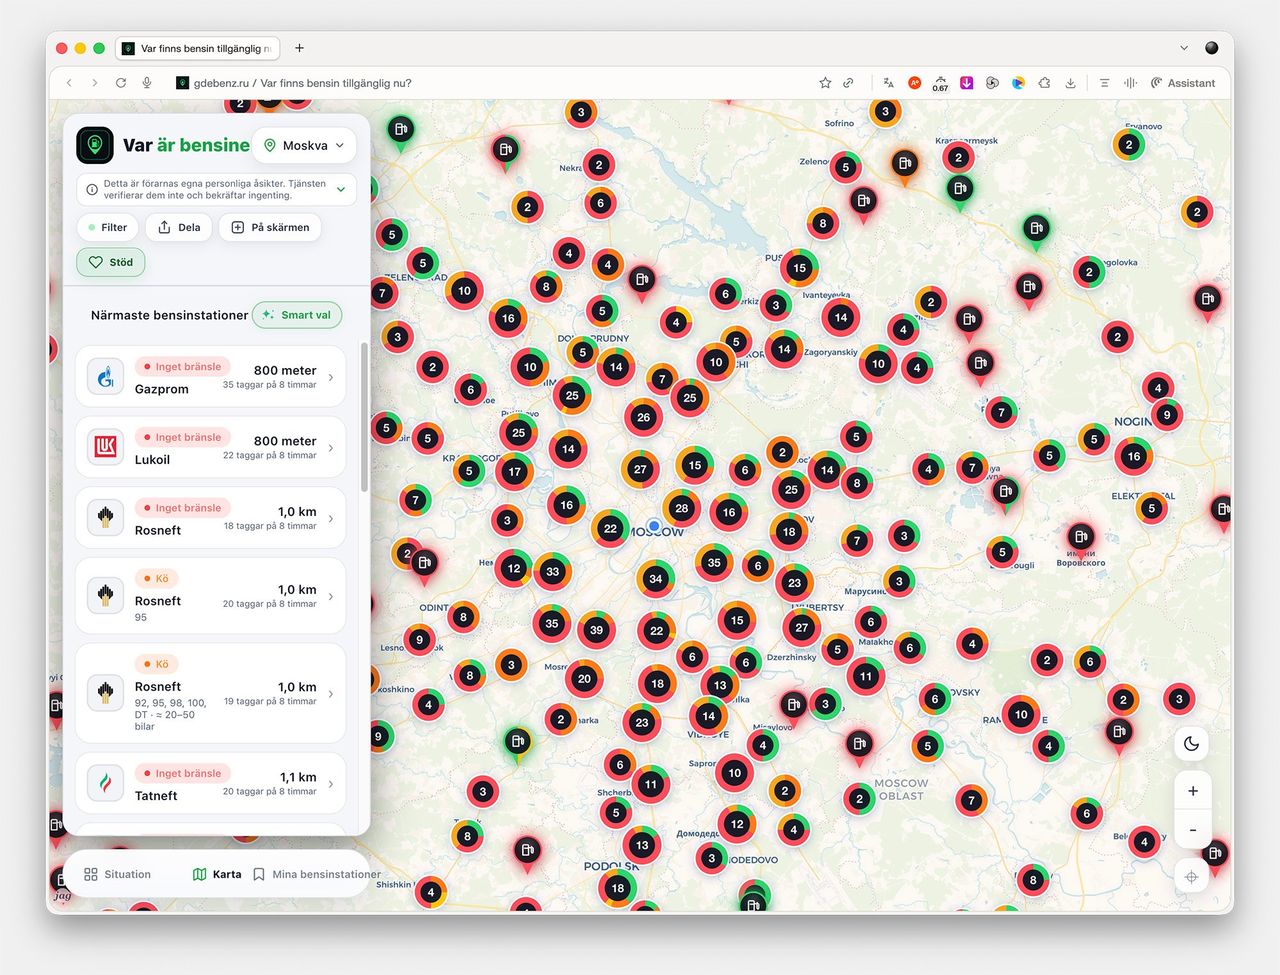The width and height of the screenshot is (1280, 975).
Task: Open the Gazprom 800 meter station card
Action: pyautogui.click(x=211, y=377)
